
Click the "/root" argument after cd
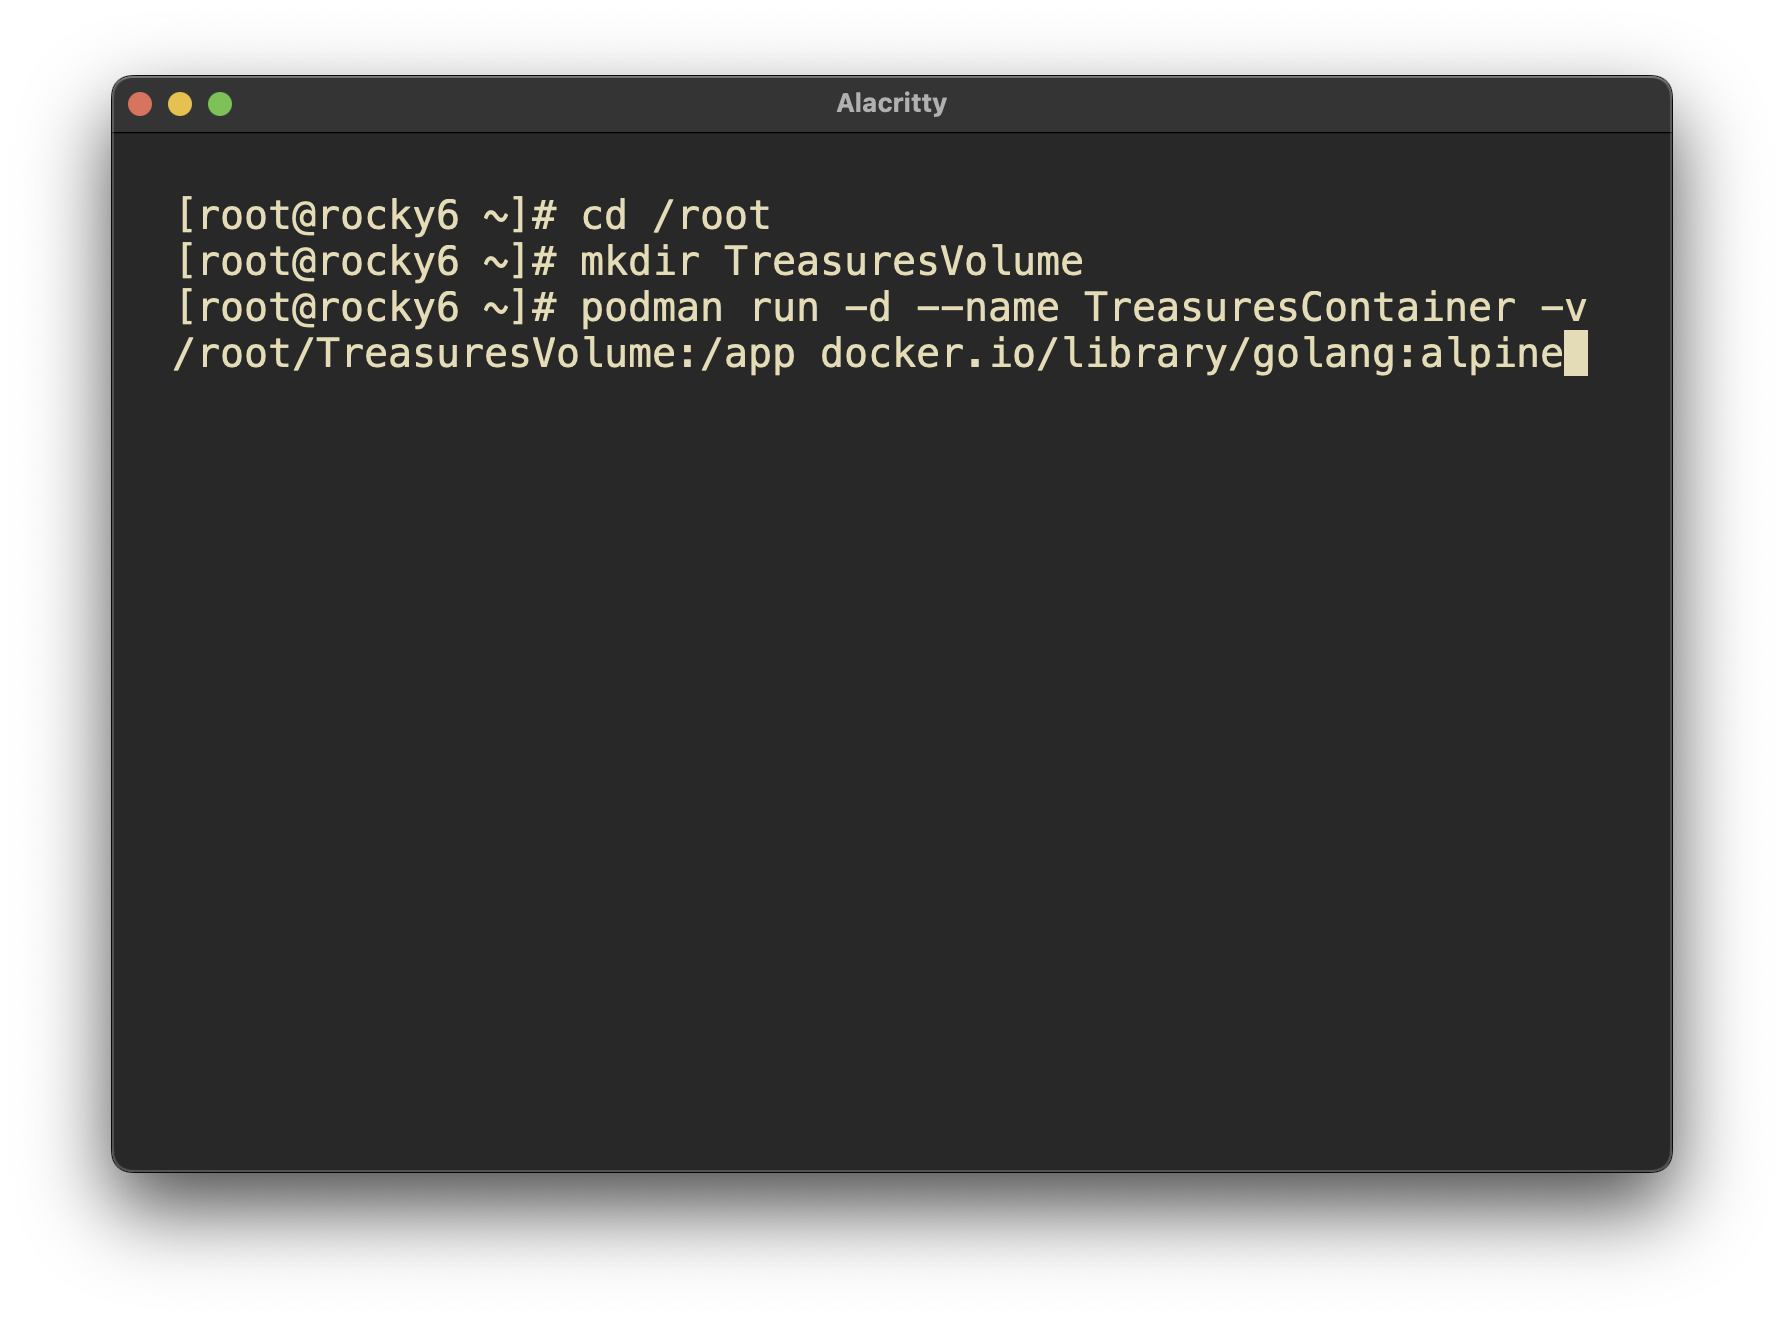[x=711, y=216]
